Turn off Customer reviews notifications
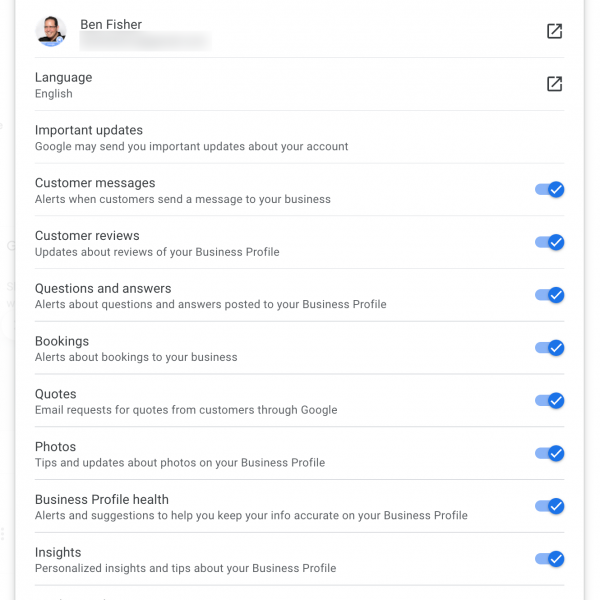 pyautogui.click(x=550, y=242)
